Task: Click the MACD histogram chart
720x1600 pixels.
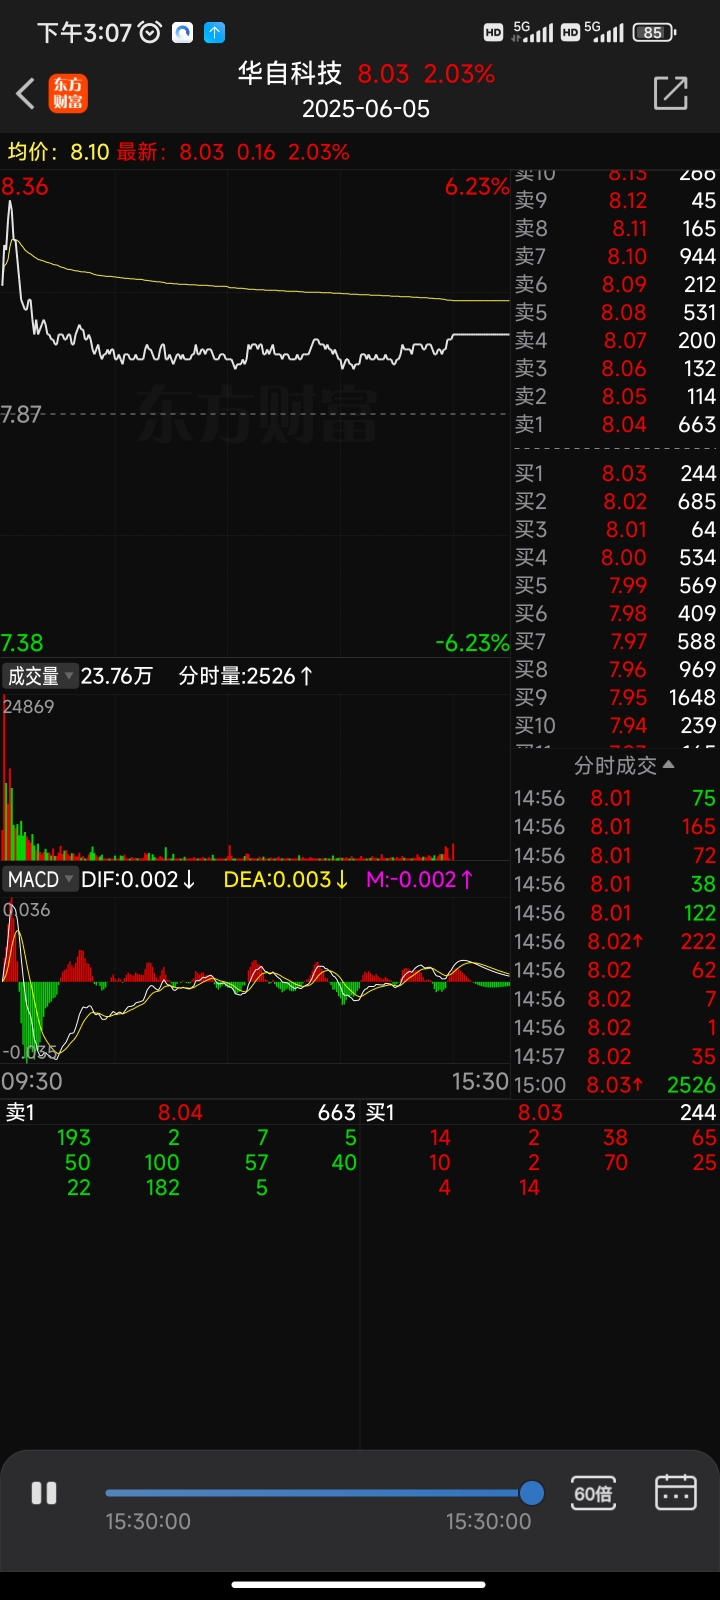Action: point(255,980)
